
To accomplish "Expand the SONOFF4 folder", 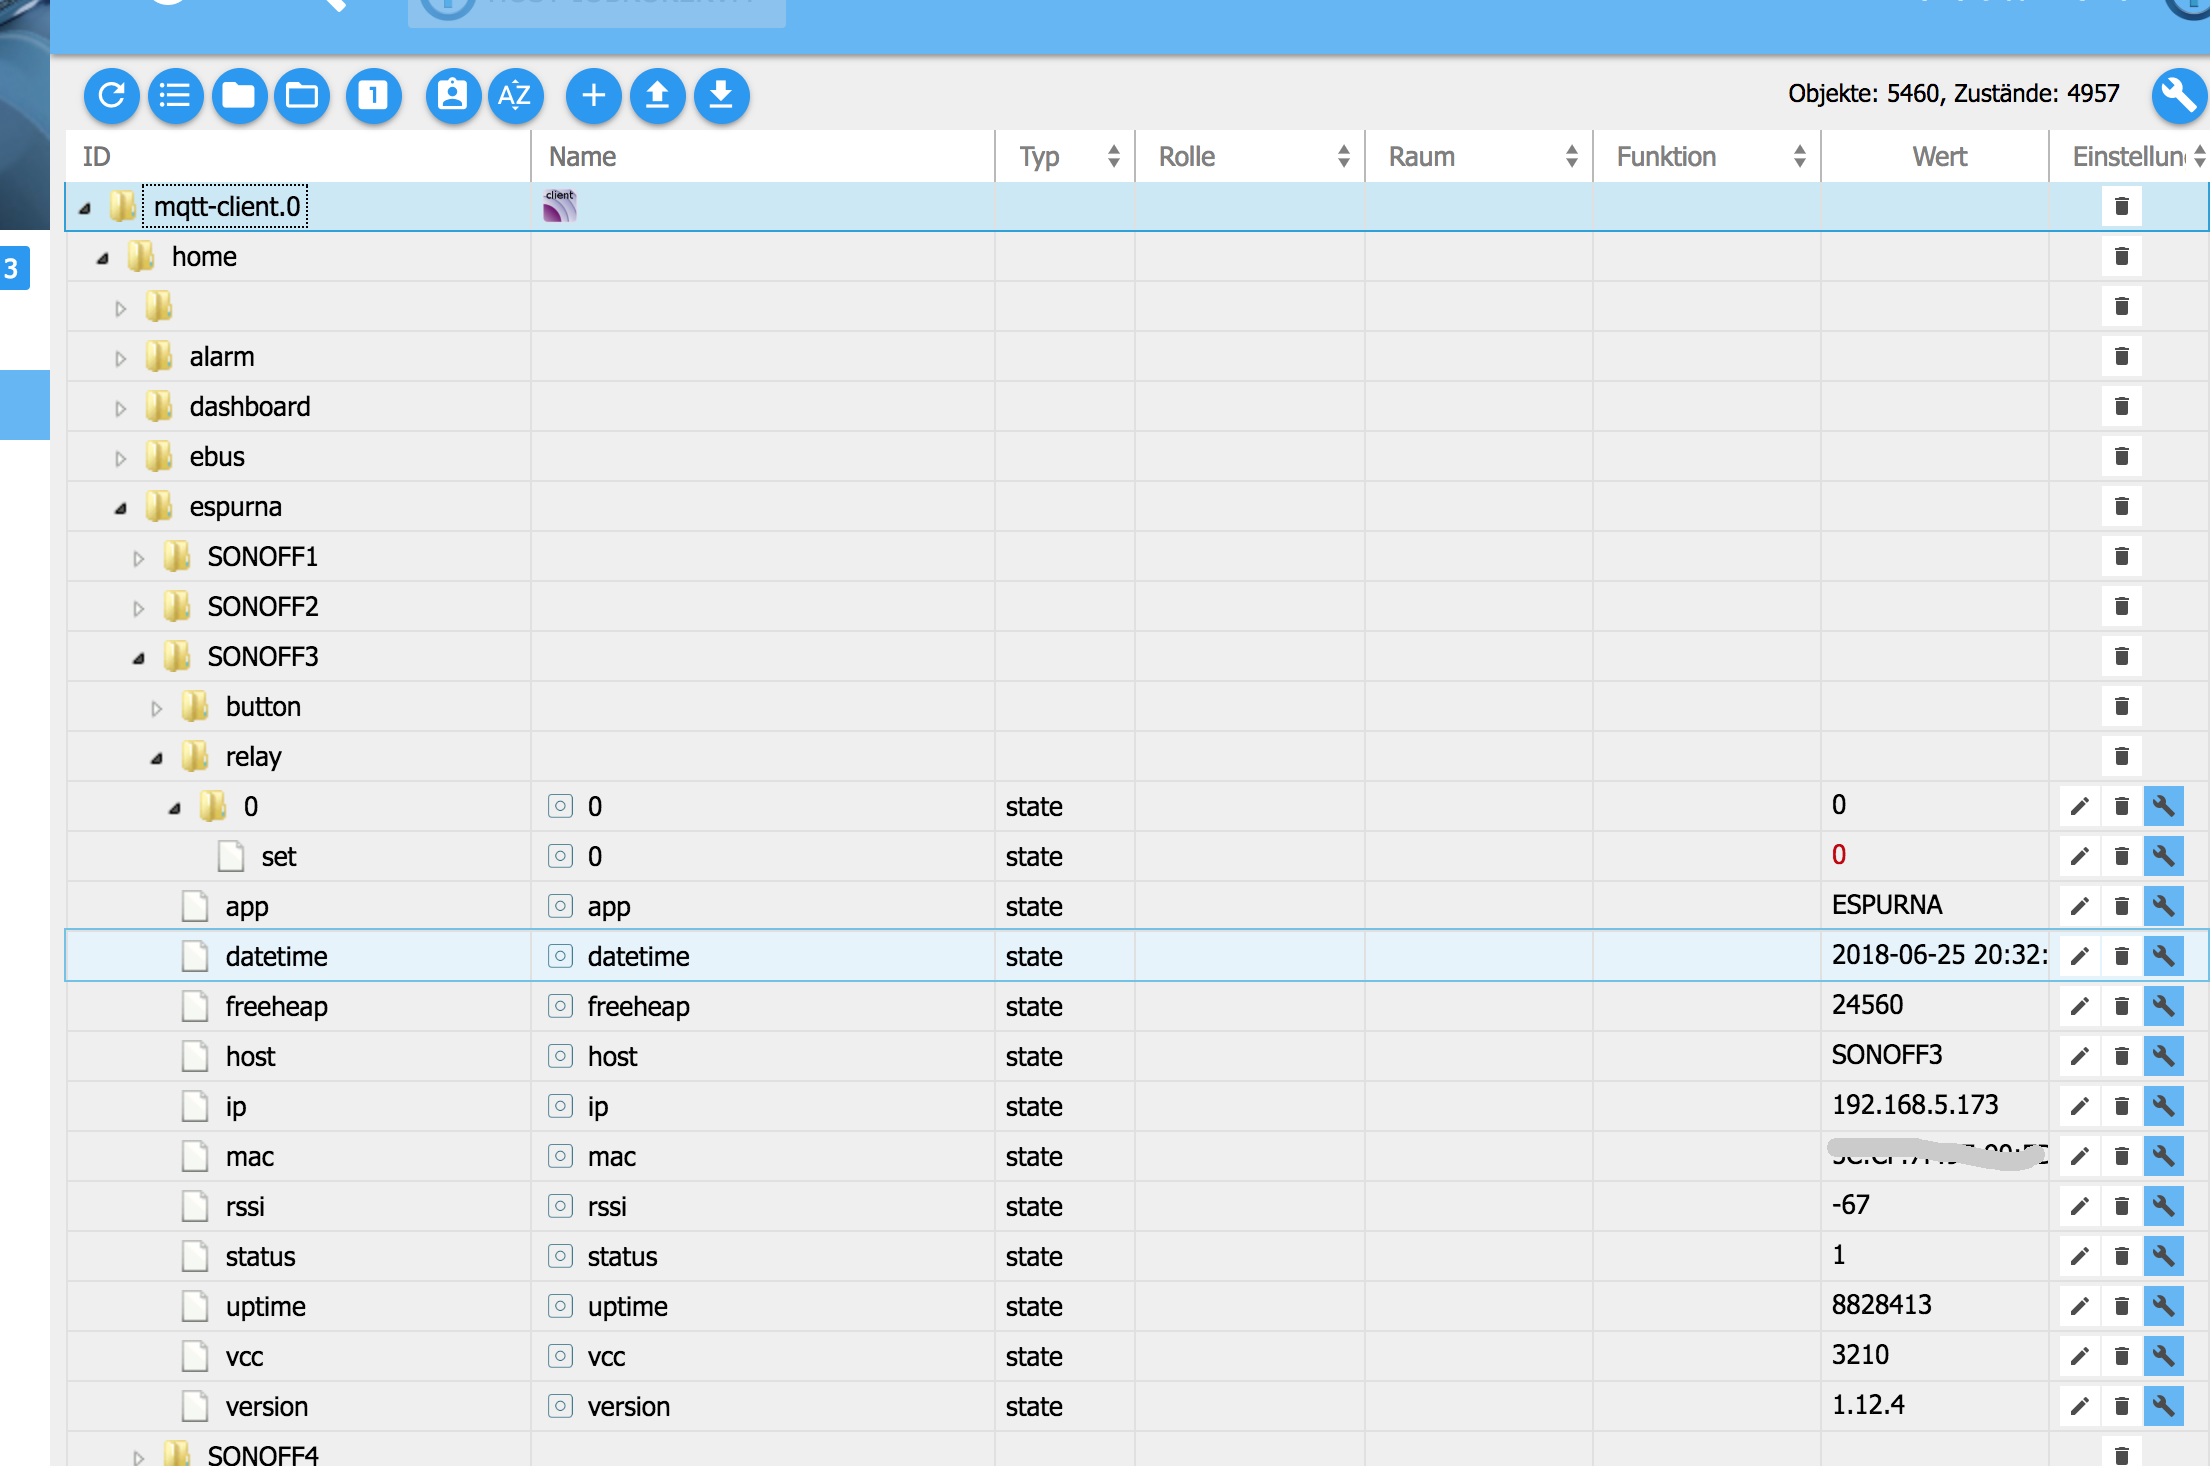I will point(138,1457).
